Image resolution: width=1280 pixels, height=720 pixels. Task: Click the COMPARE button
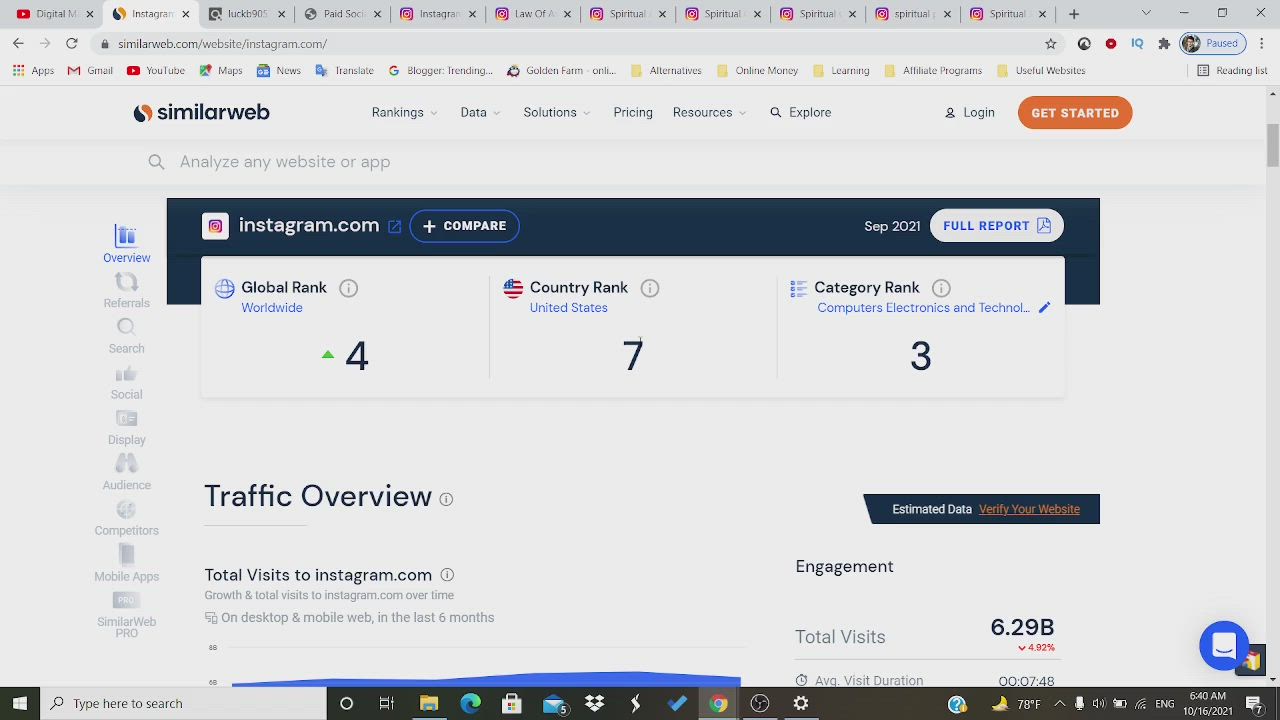pos(464,226)
